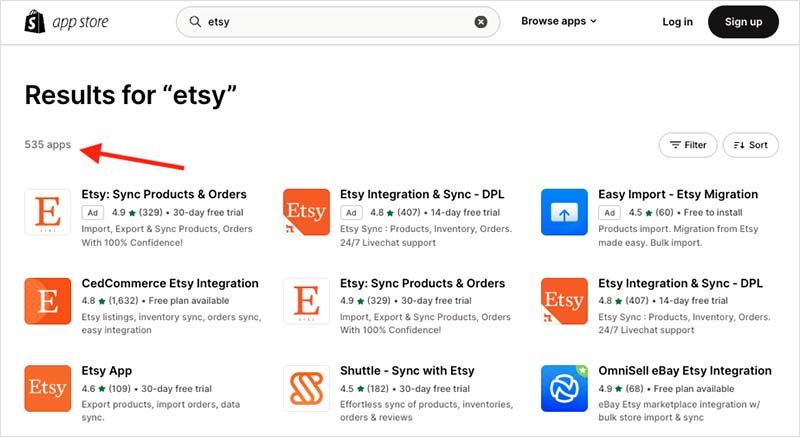
Task: Open Easy Import - Etsy Migration title
Action: click(678, 194)
